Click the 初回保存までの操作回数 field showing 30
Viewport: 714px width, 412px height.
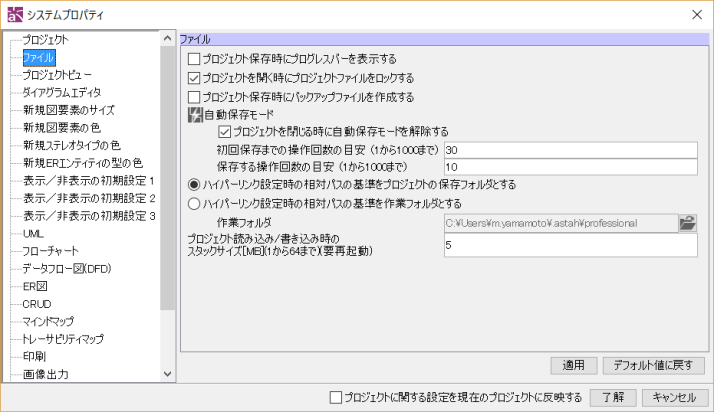571,150
